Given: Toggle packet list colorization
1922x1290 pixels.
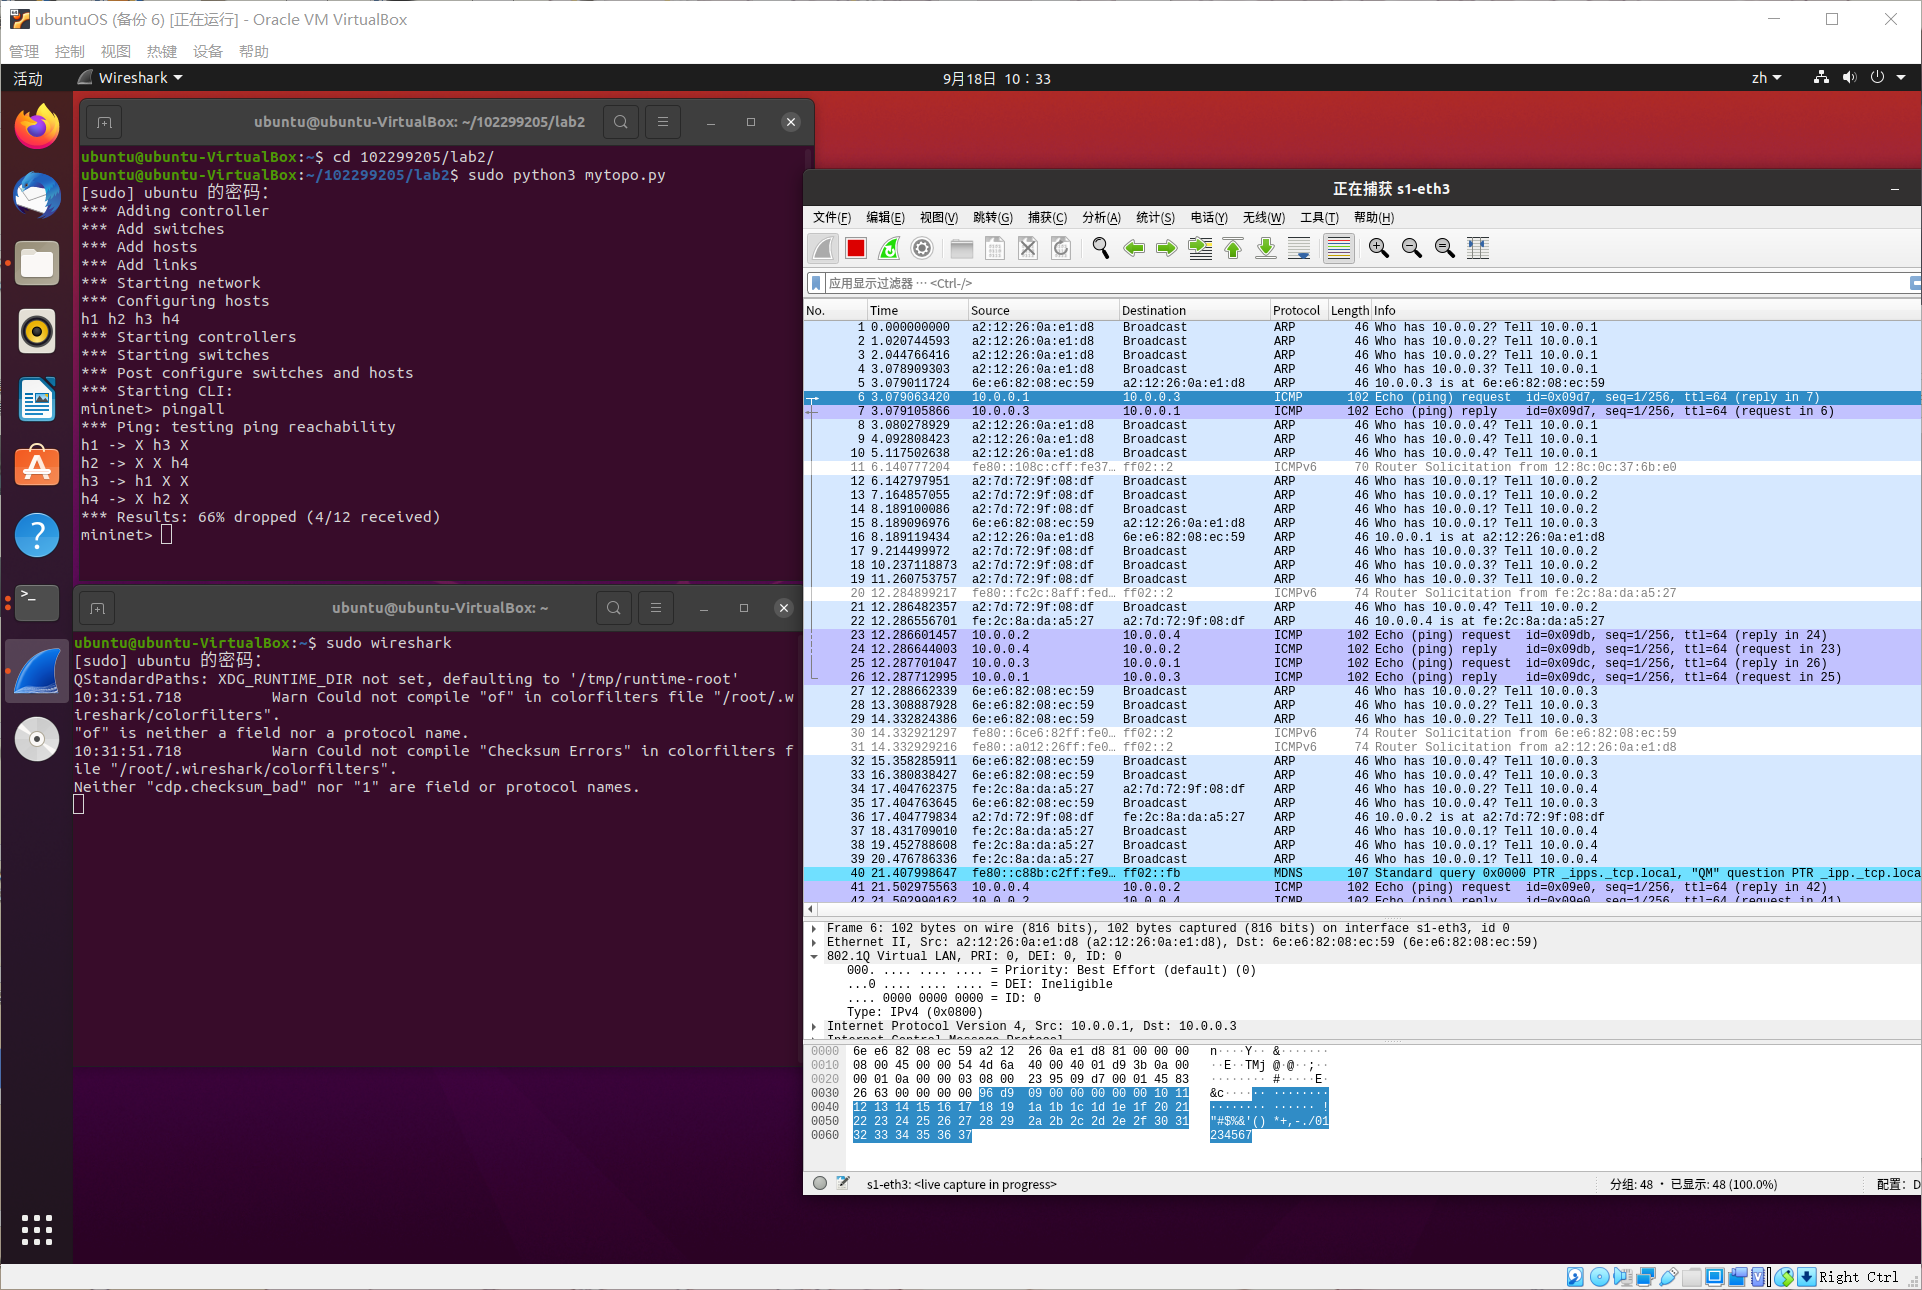Looking at the screenshot, I should pos(1338,248).
